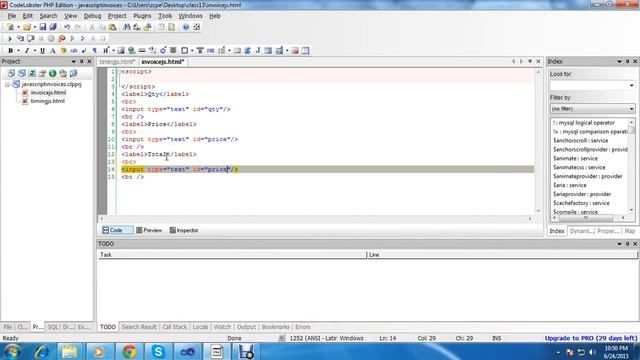The image size is (640, 360).
Task: Open Index panel options dropdown arrow
Action: coord(619,62)
